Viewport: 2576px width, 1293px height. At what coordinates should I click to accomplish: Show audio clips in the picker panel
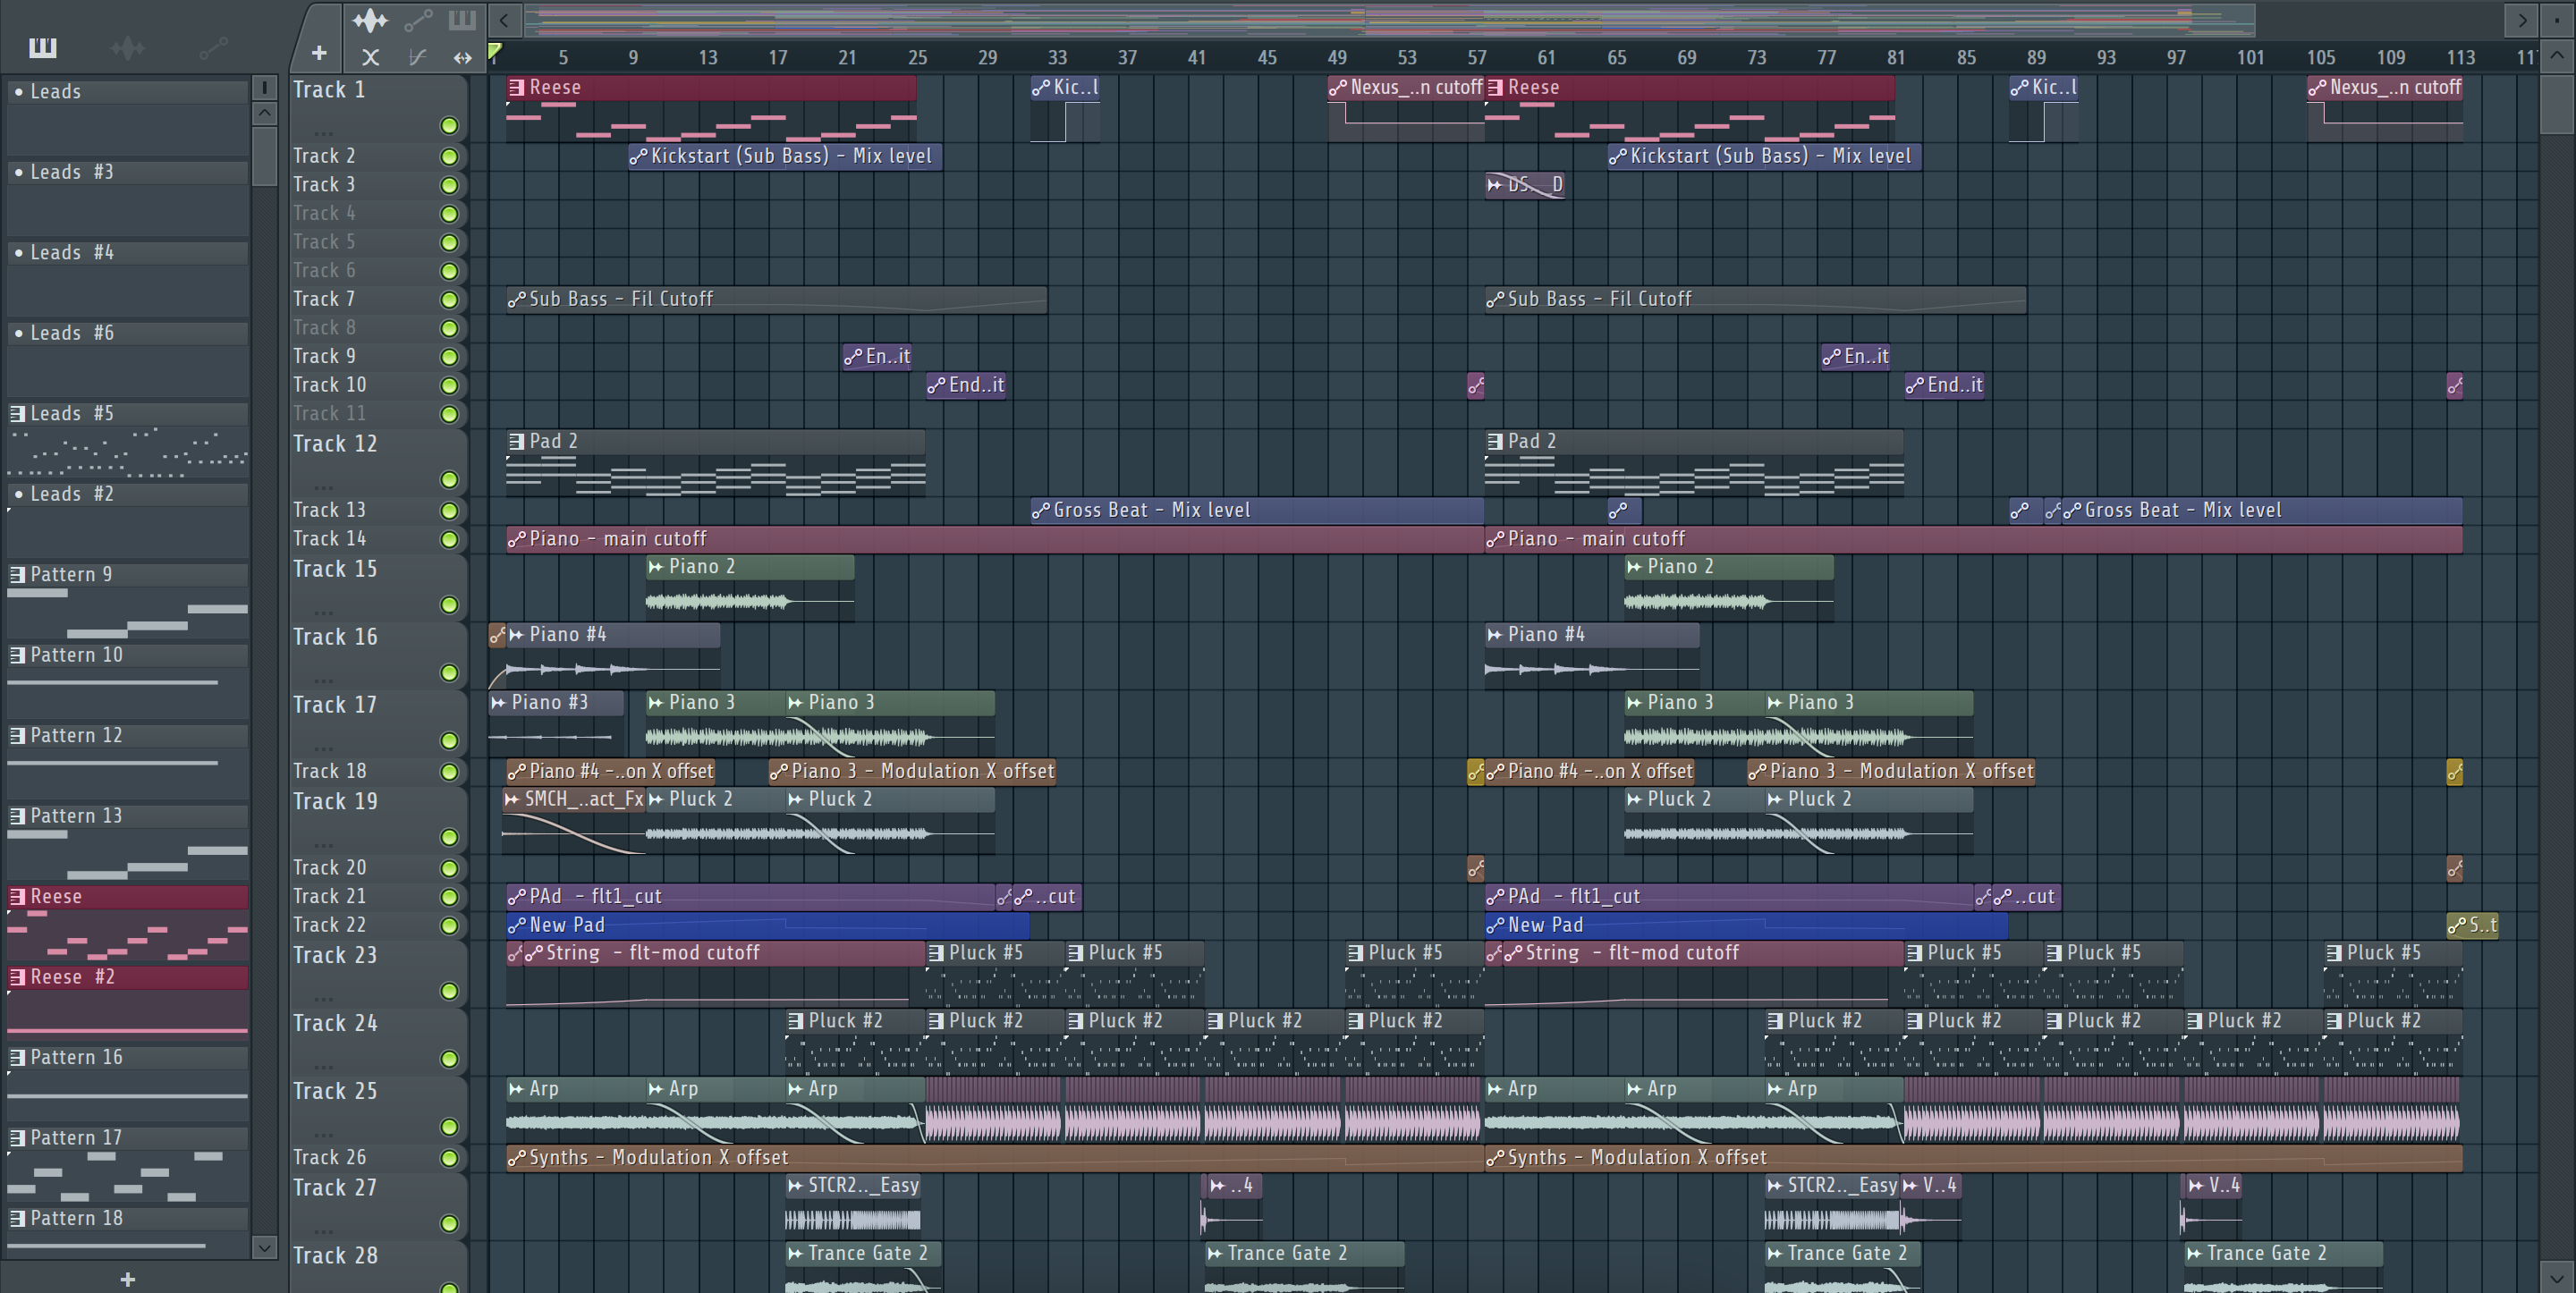[x=128, y=47]
